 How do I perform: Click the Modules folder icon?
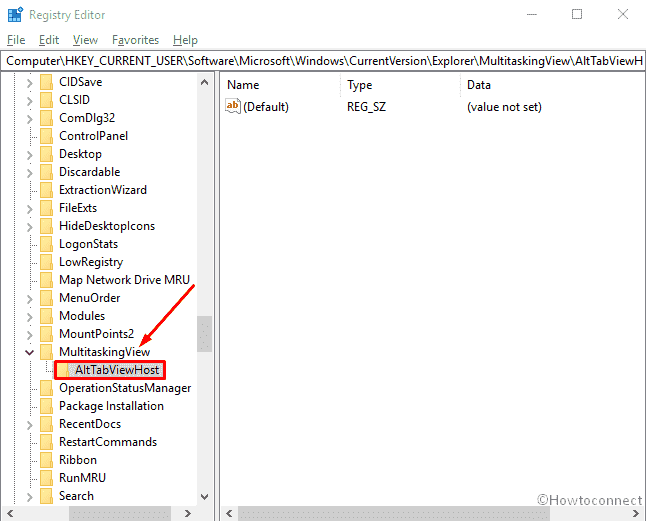pyautogui.click(x=47, y=316)
